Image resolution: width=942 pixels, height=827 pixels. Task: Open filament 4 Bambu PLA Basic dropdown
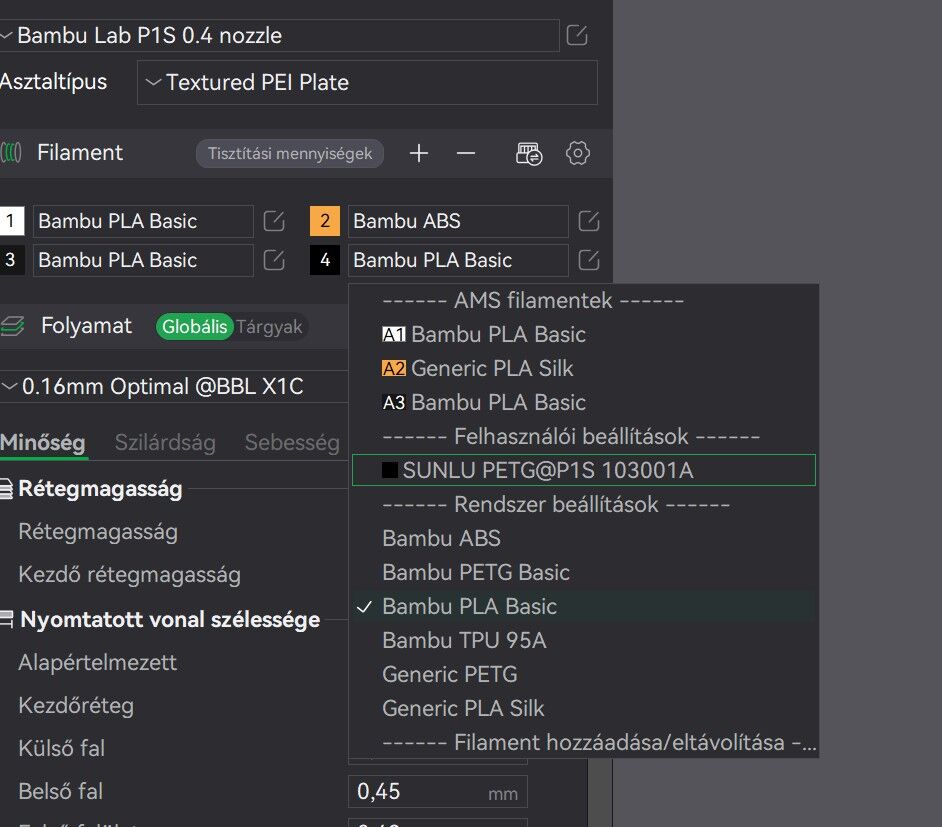pos(458,260)
